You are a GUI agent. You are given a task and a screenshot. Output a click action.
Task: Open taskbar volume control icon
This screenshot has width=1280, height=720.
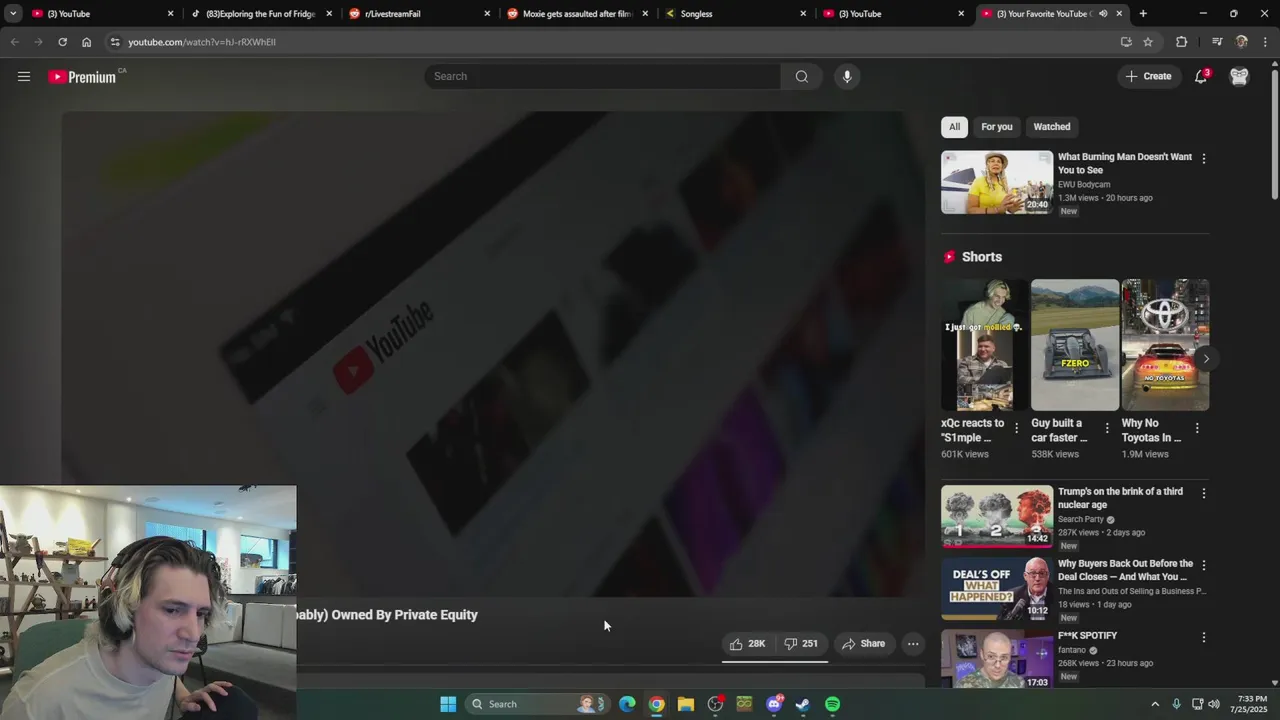[x=1214, y=704]
